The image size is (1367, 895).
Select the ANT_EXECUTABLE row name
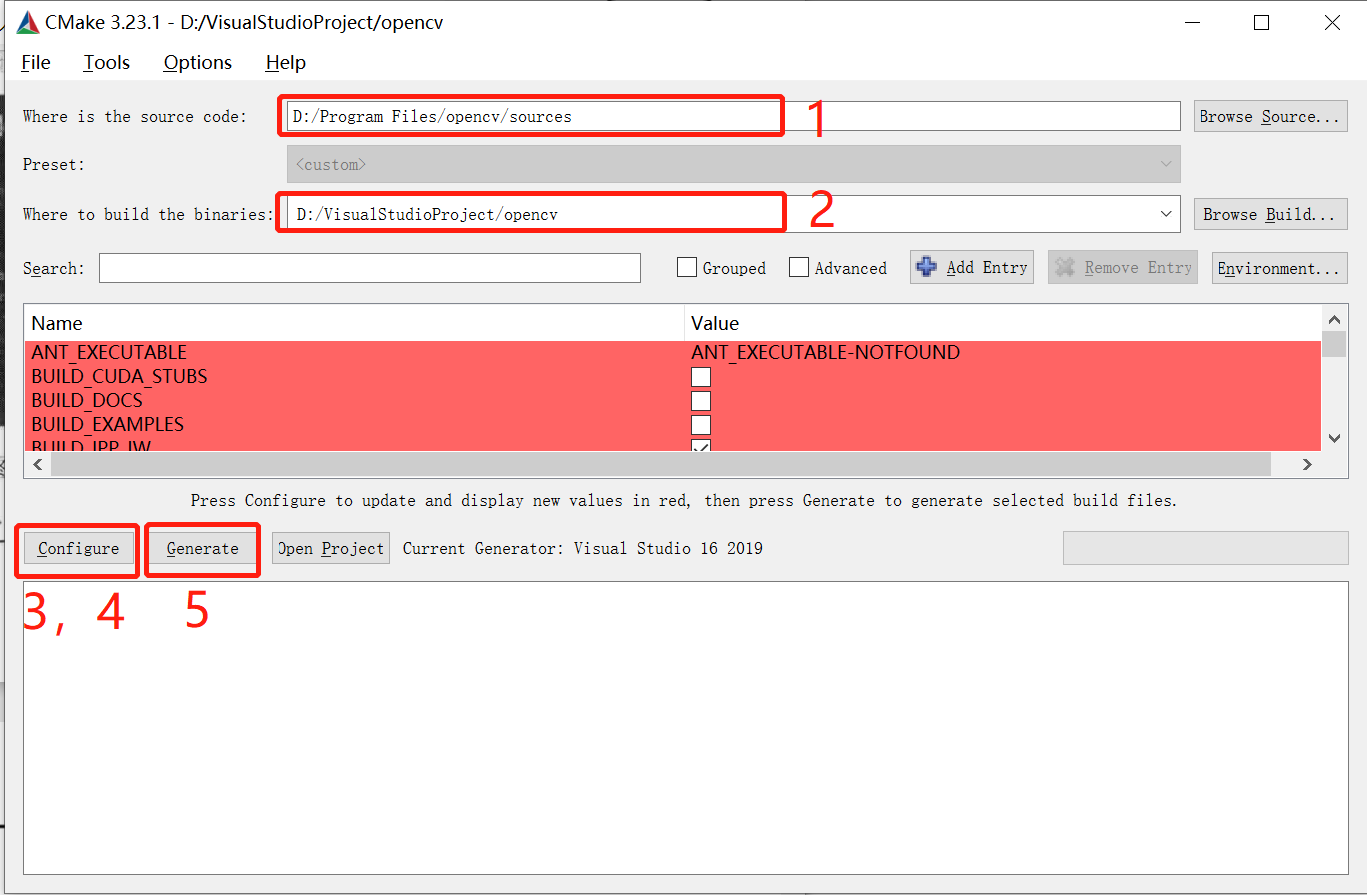[x=109, y=352]
